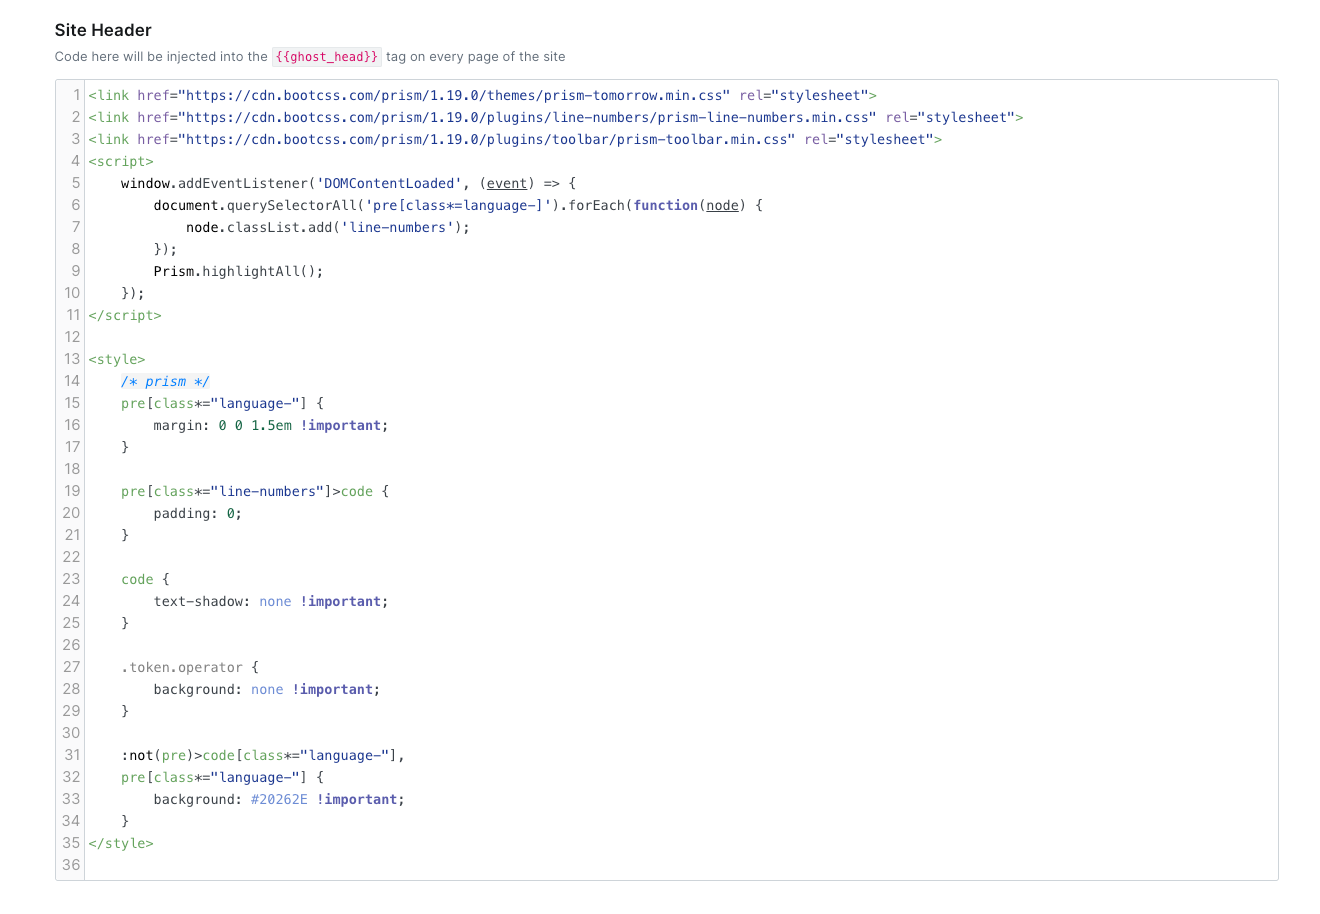
Task: Click line number 1 in gutter
Action: [76, 96]
